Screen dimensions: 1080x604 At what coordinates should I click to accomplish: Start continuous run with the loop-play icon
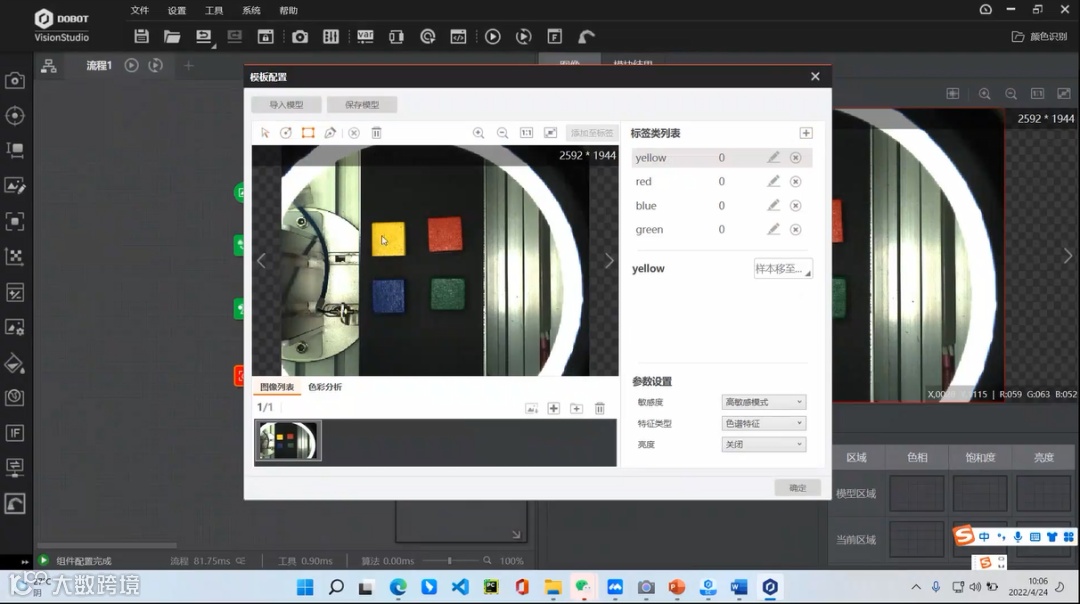click(x=523, y=37)
